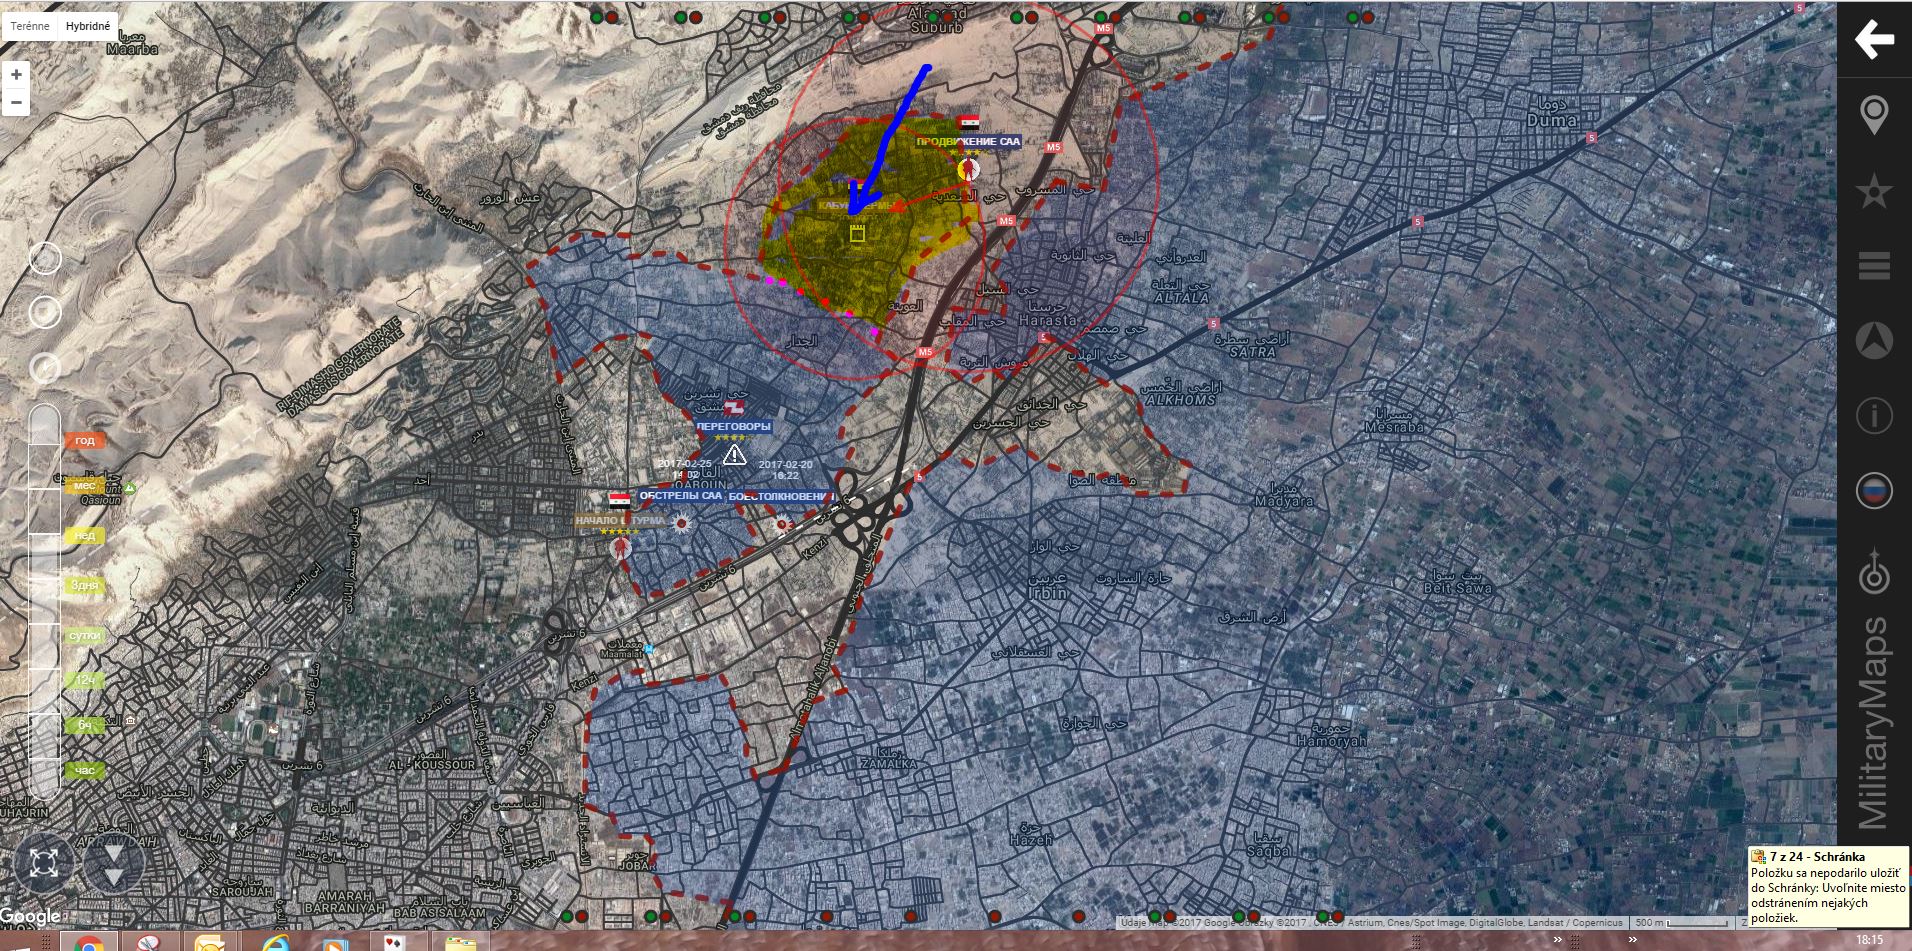Click the fullscreen expand map button
The width and height of the screenshot is (1912, 951).
coord(43,862)
